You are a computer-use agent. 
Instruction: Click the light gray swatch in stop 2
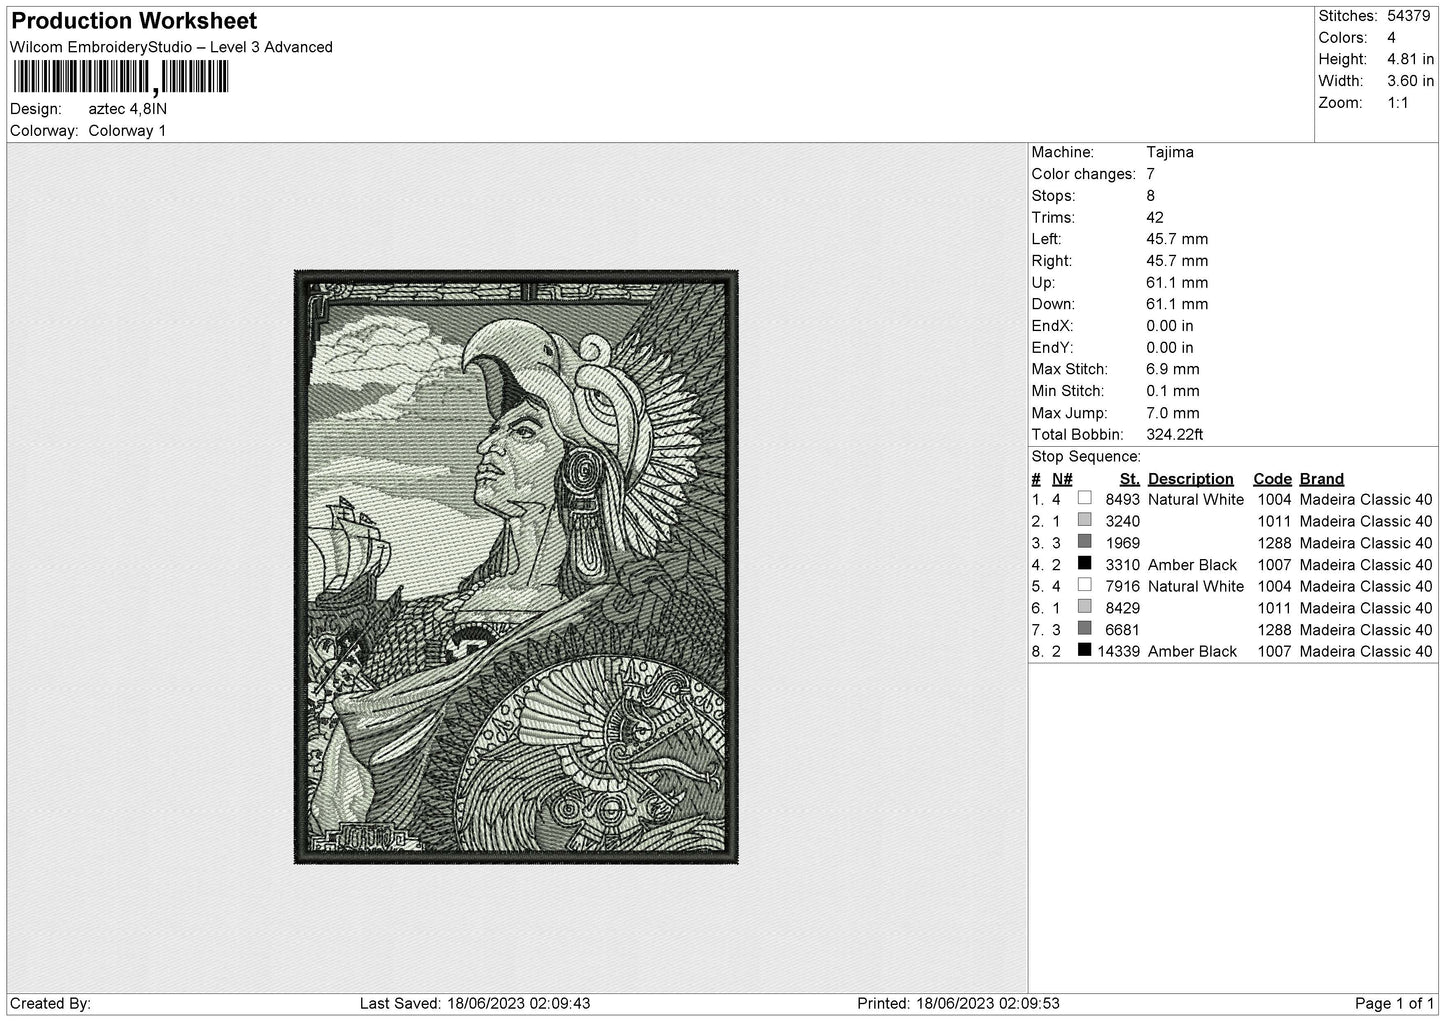[x=1085, y=520]
